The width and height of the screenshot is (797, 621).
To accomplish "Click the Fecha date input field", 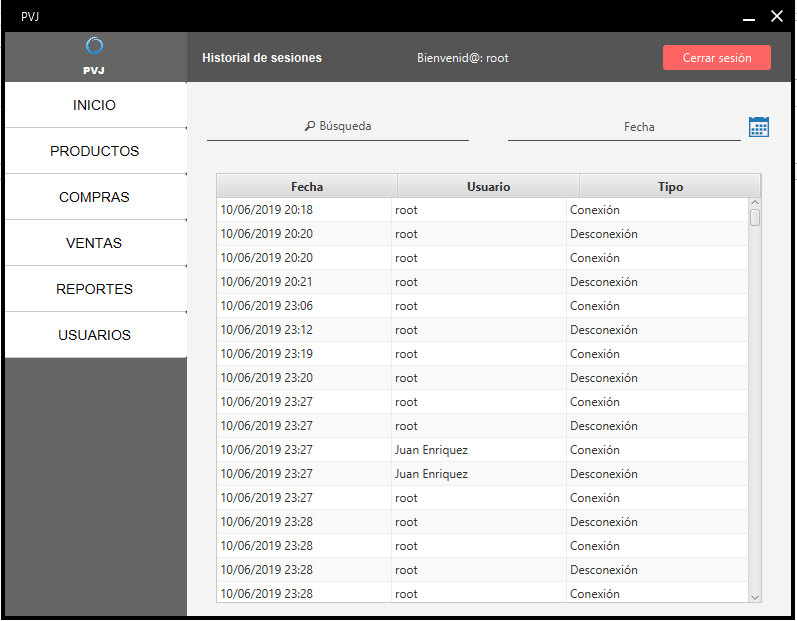I will tap(624, 127).
